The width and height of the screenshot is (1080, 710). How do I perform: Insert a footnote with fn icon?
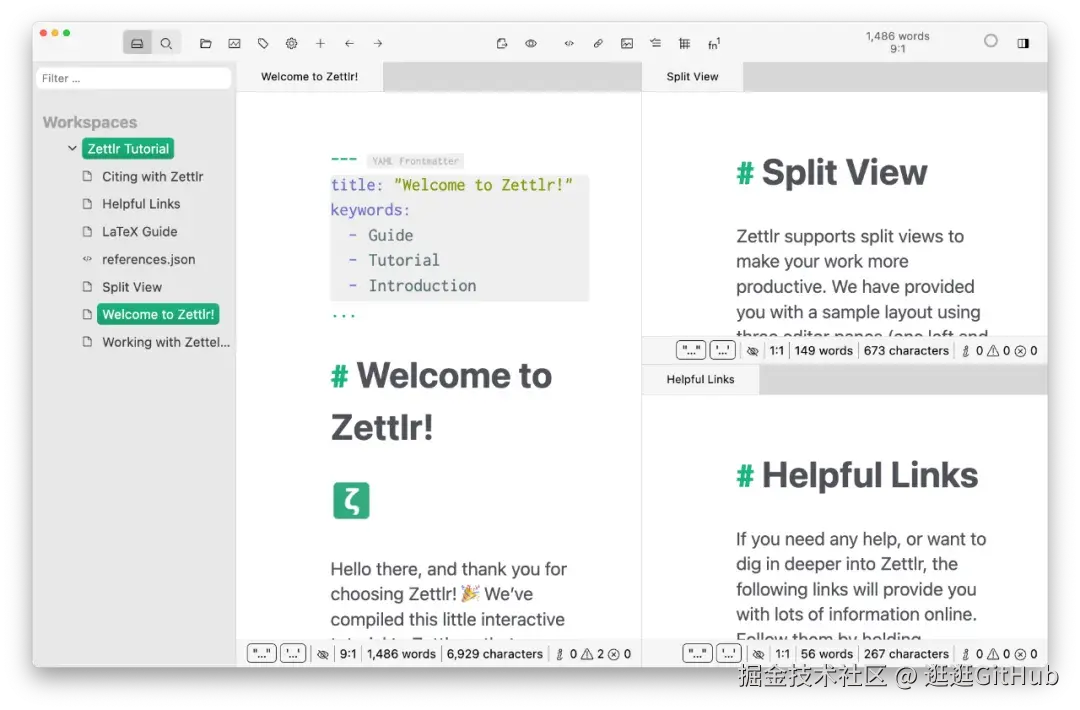714,43
